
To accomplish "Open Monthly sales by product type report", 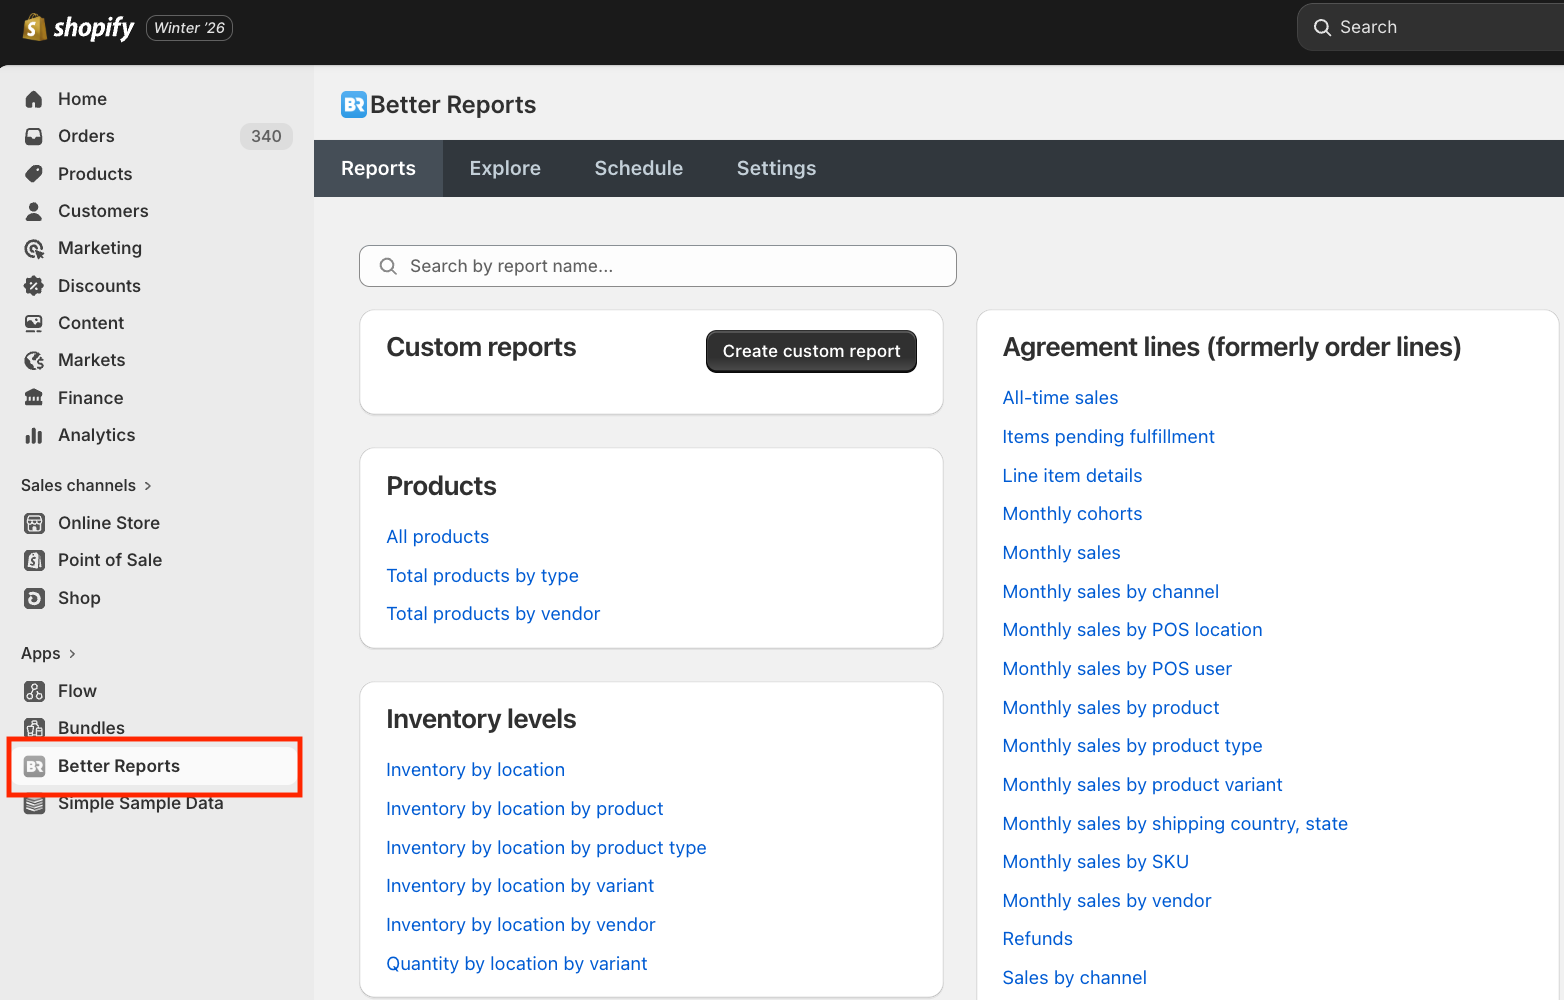I will click(x=1132, y=746).
